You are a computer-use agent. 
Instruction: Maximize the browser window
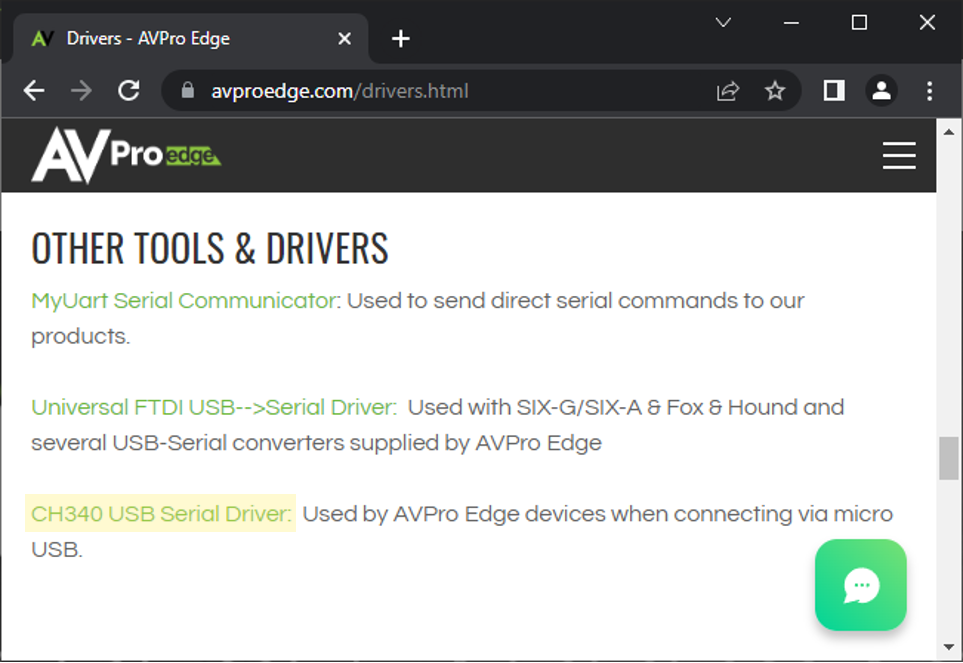click(x=859, y=23)
